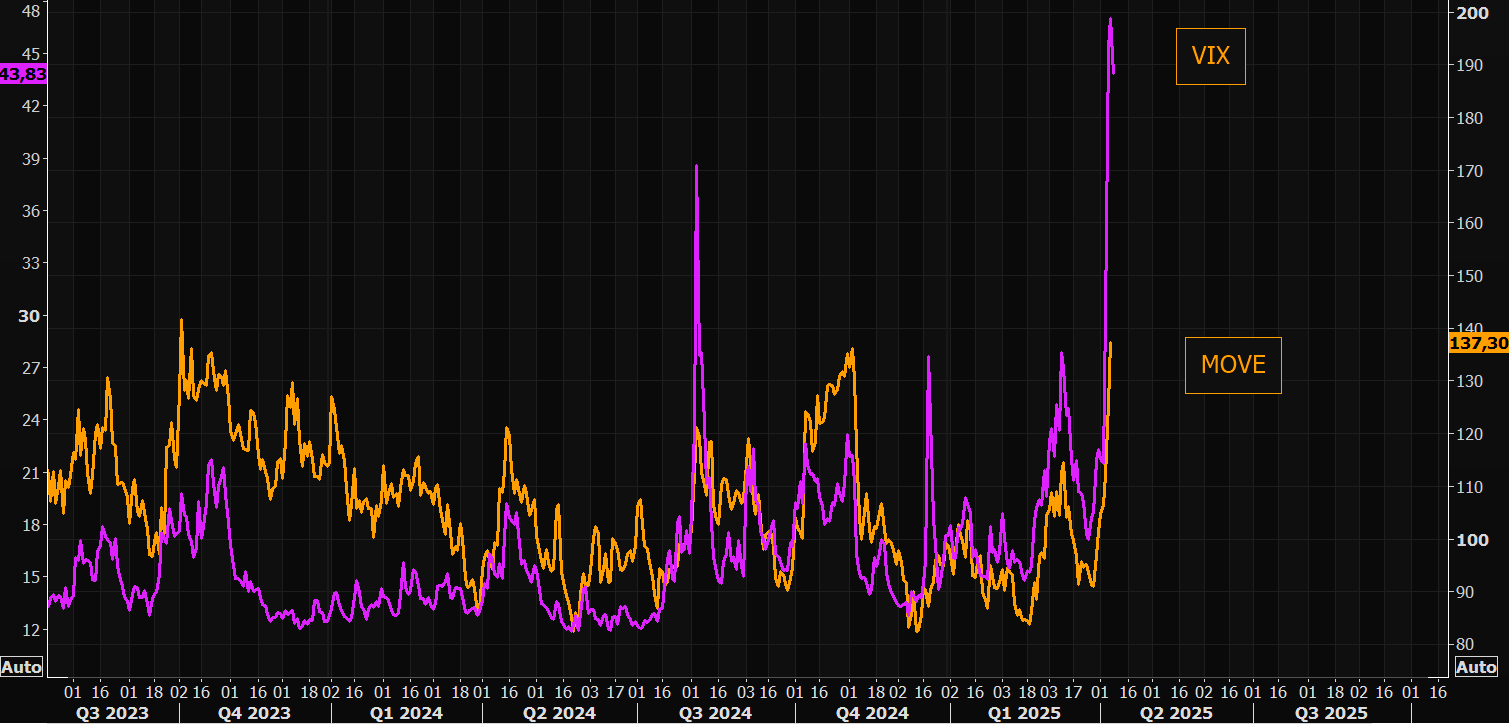The width and height of the screenshot is (1509, 724).
Task: Choose Q2 2025 on the time axis
Action: [1176, 713]
